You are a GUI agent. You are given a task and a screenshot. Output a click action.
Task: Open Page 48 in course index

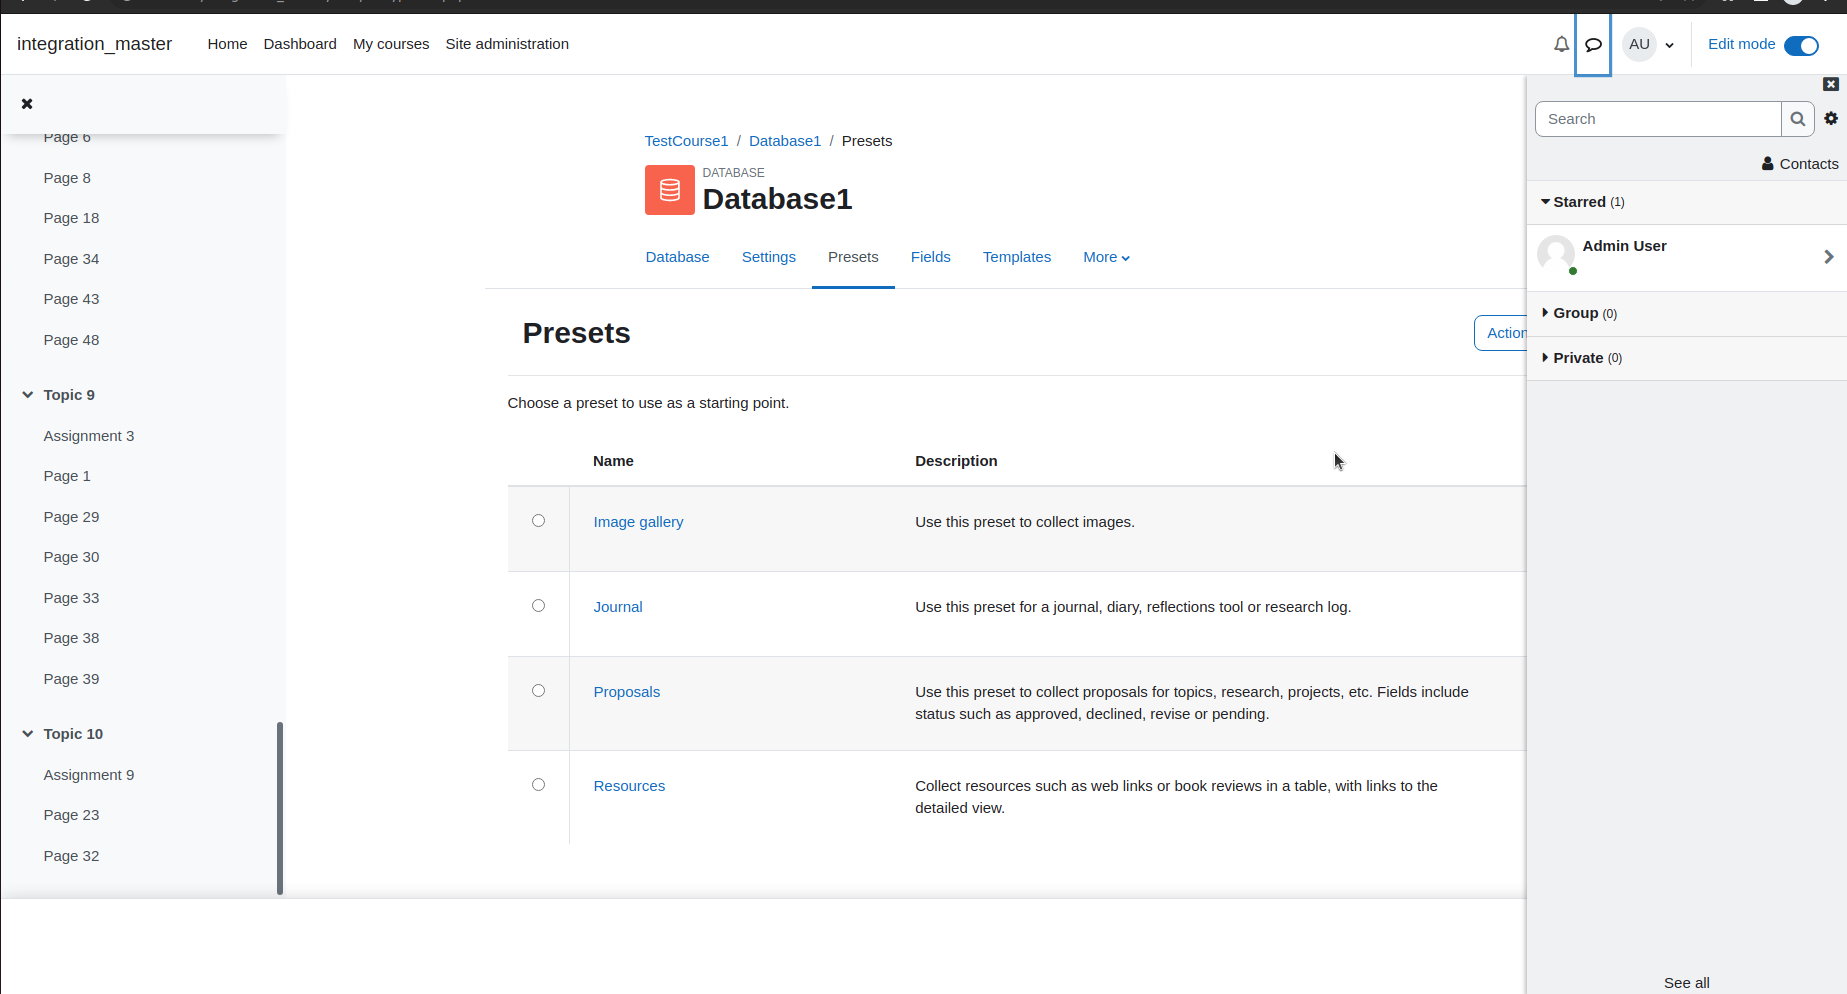coord(71,340)
